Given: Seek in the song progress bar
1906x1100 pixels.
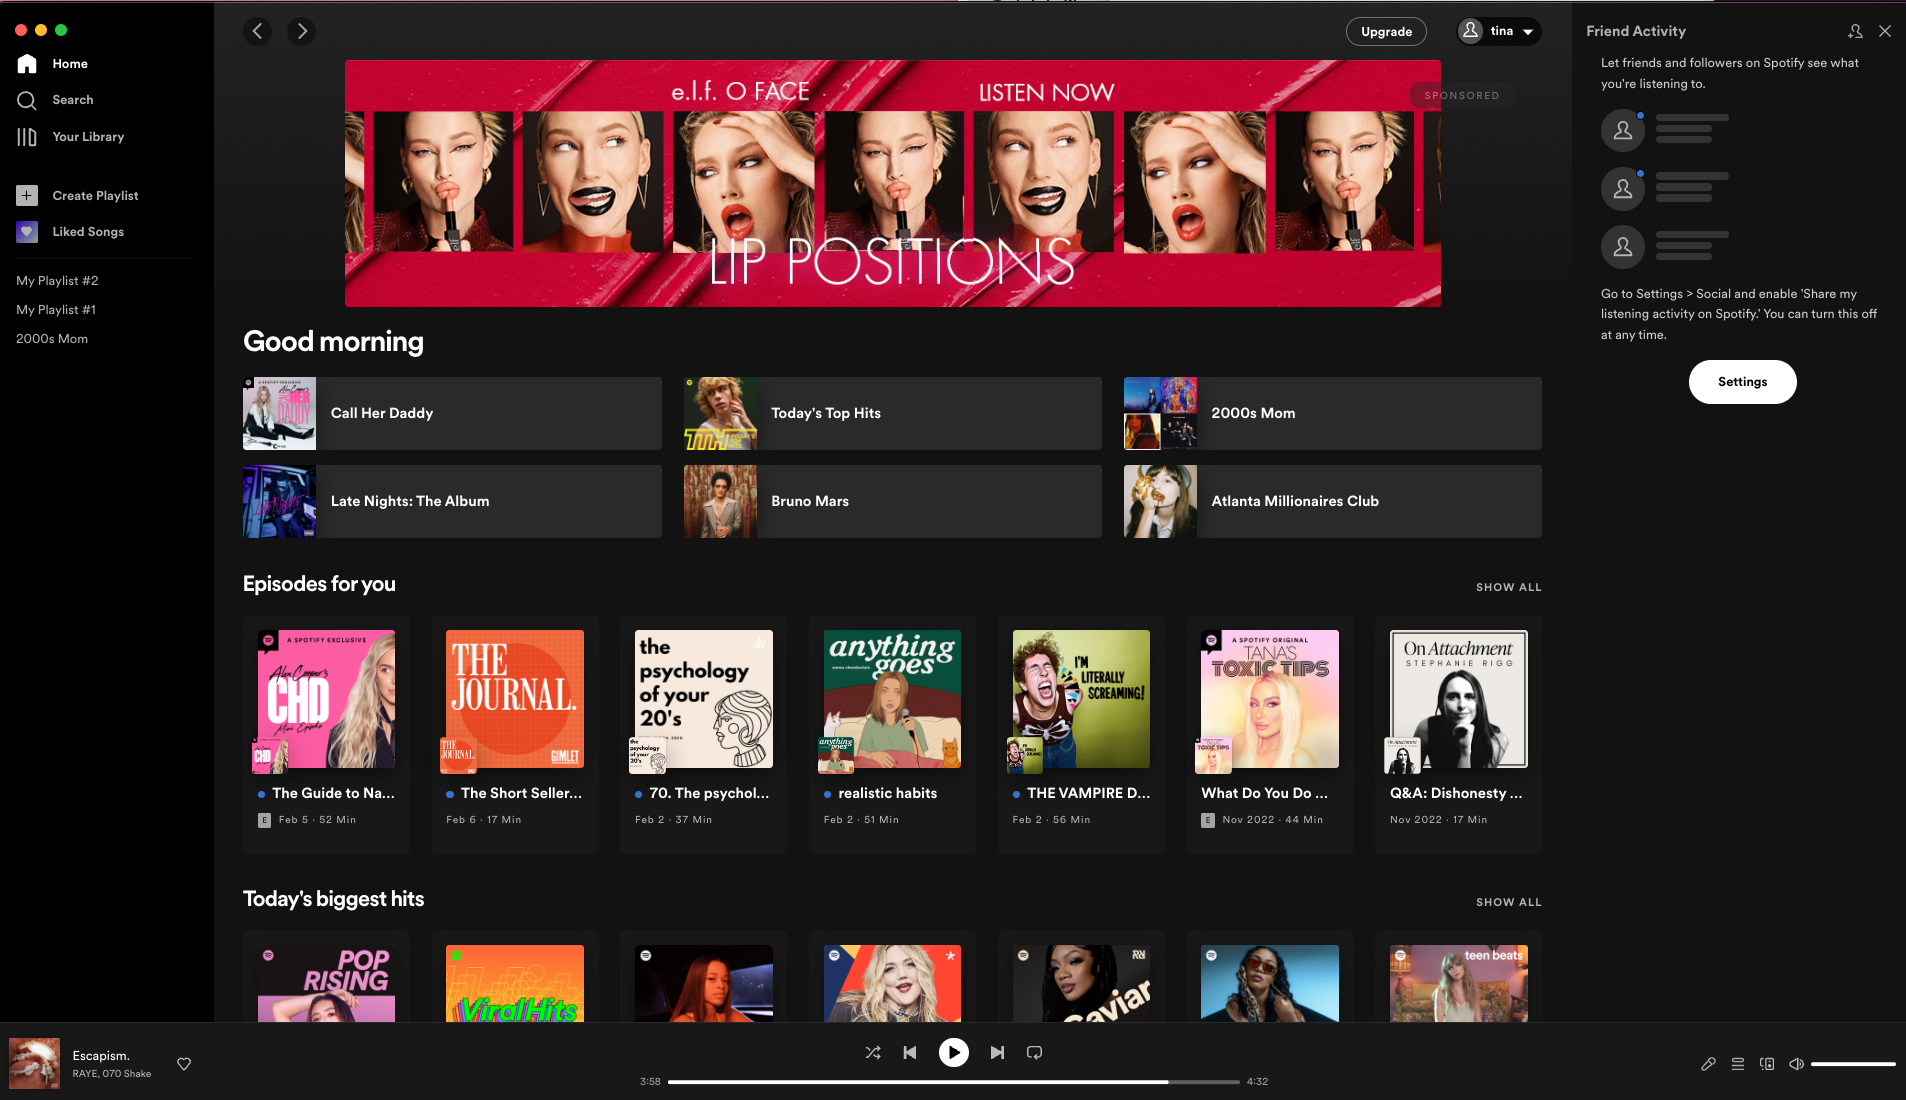Looking at the screenshot, I should (954, 1082).
